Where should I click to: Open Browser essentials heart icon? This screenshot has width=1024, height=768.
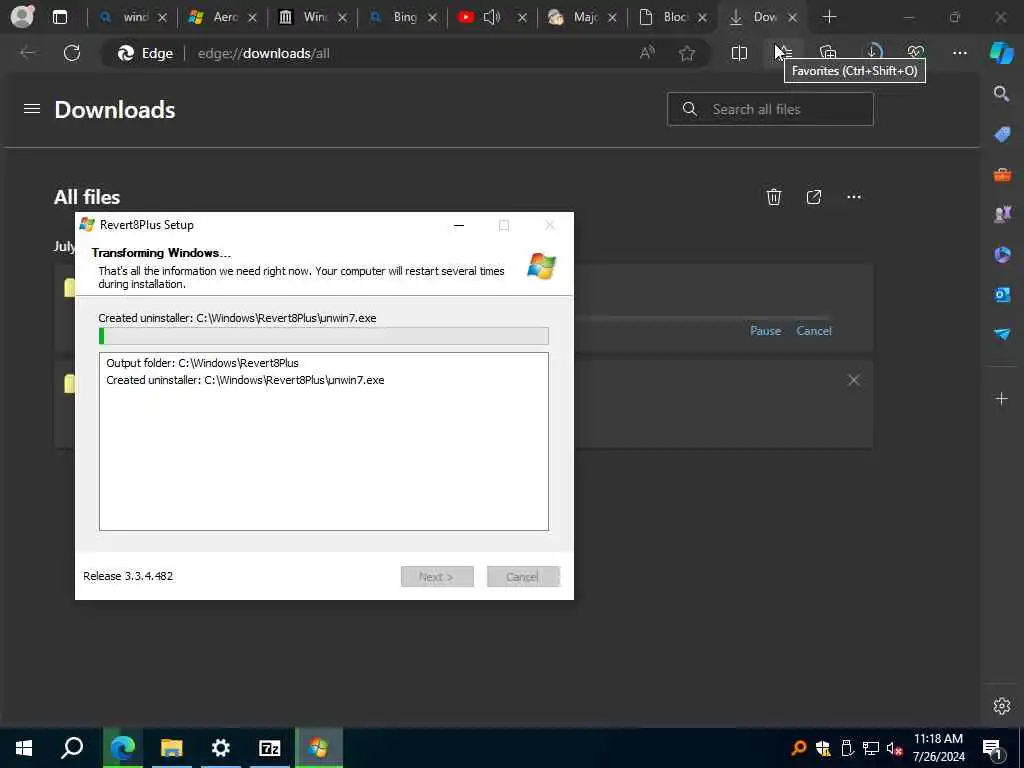pyautogui.click(x=916, y=53)
